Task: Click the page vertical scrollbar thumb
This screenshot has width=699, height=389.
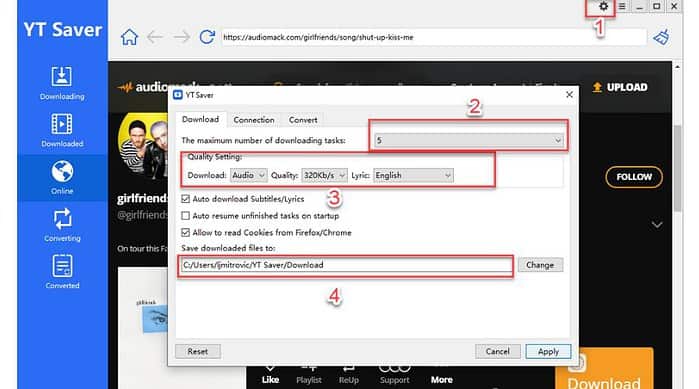Action: click(x=677, y=168)
